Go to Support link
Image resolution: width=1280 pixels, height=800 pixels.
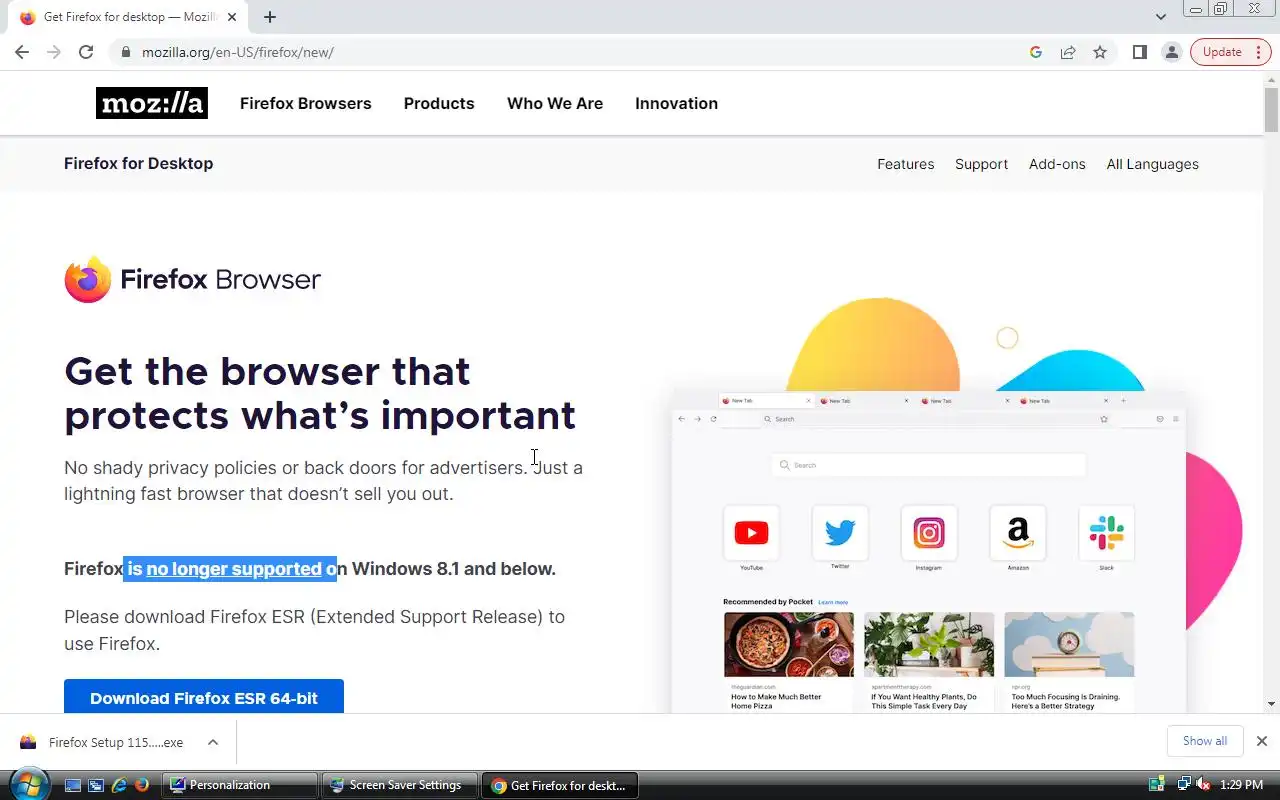[981, 164]
